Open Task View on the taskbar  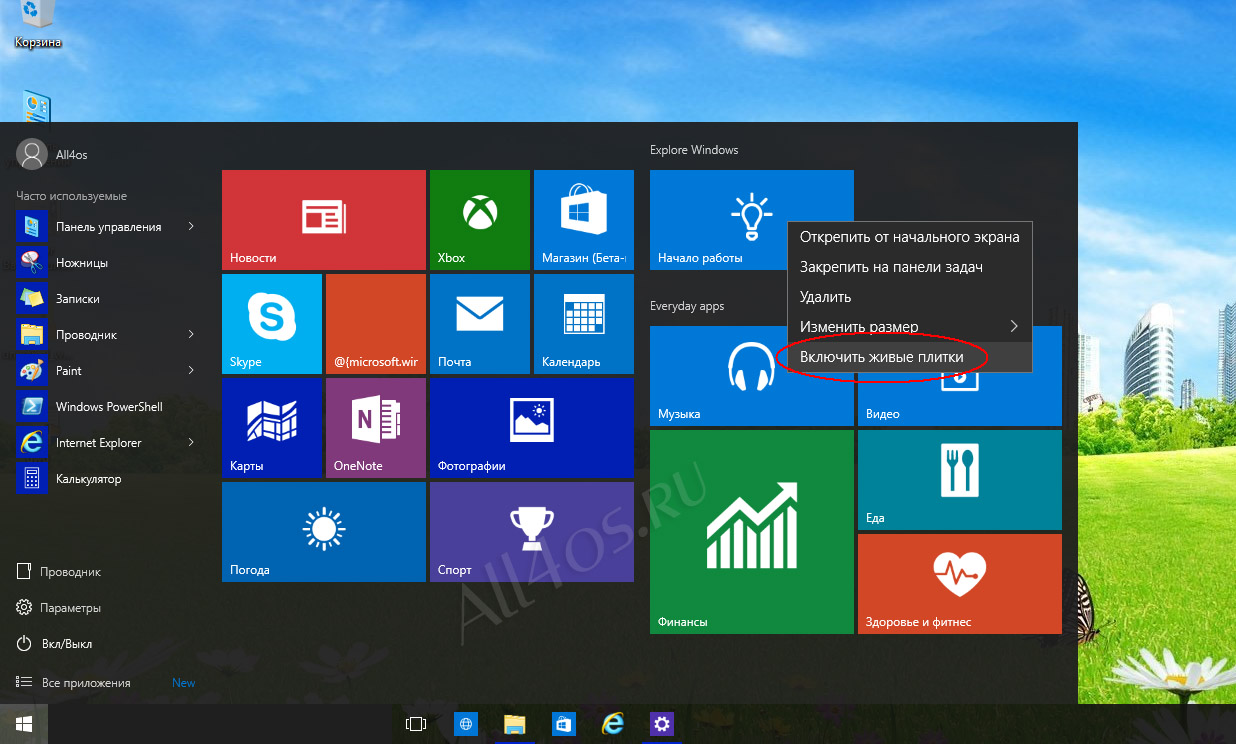click(x=416, y=724)
